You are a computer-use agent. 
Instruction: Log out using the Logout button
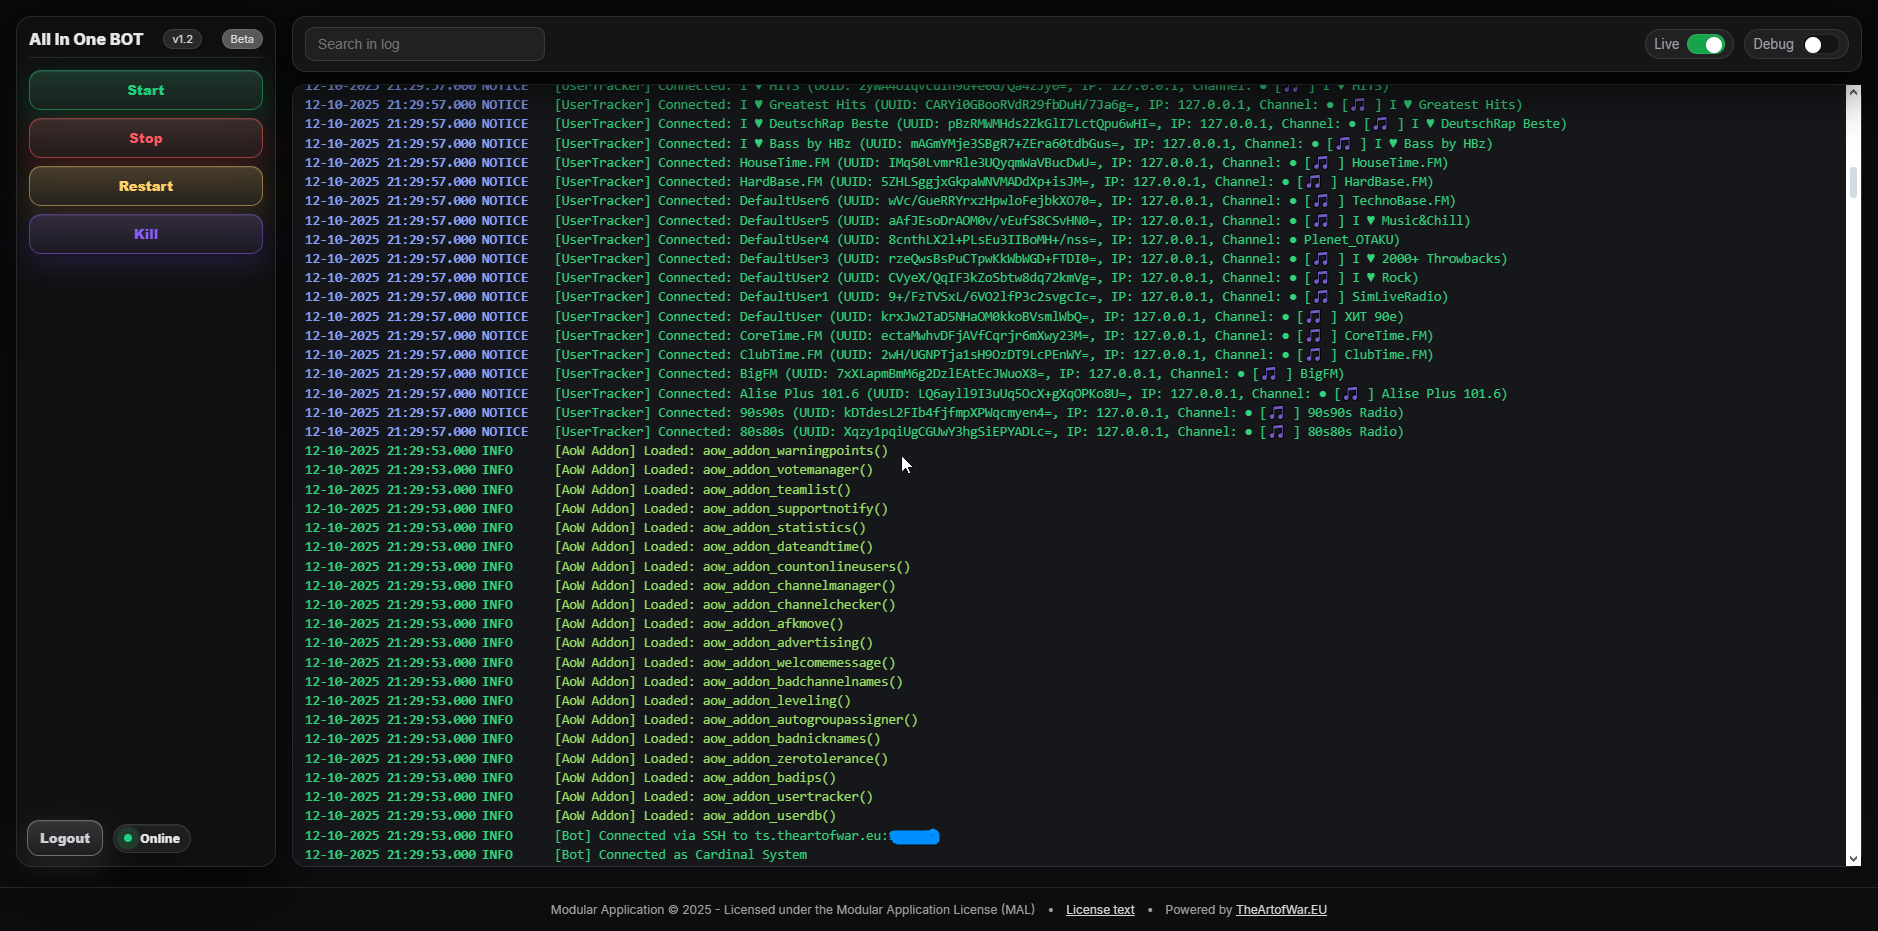pos(65,839)
